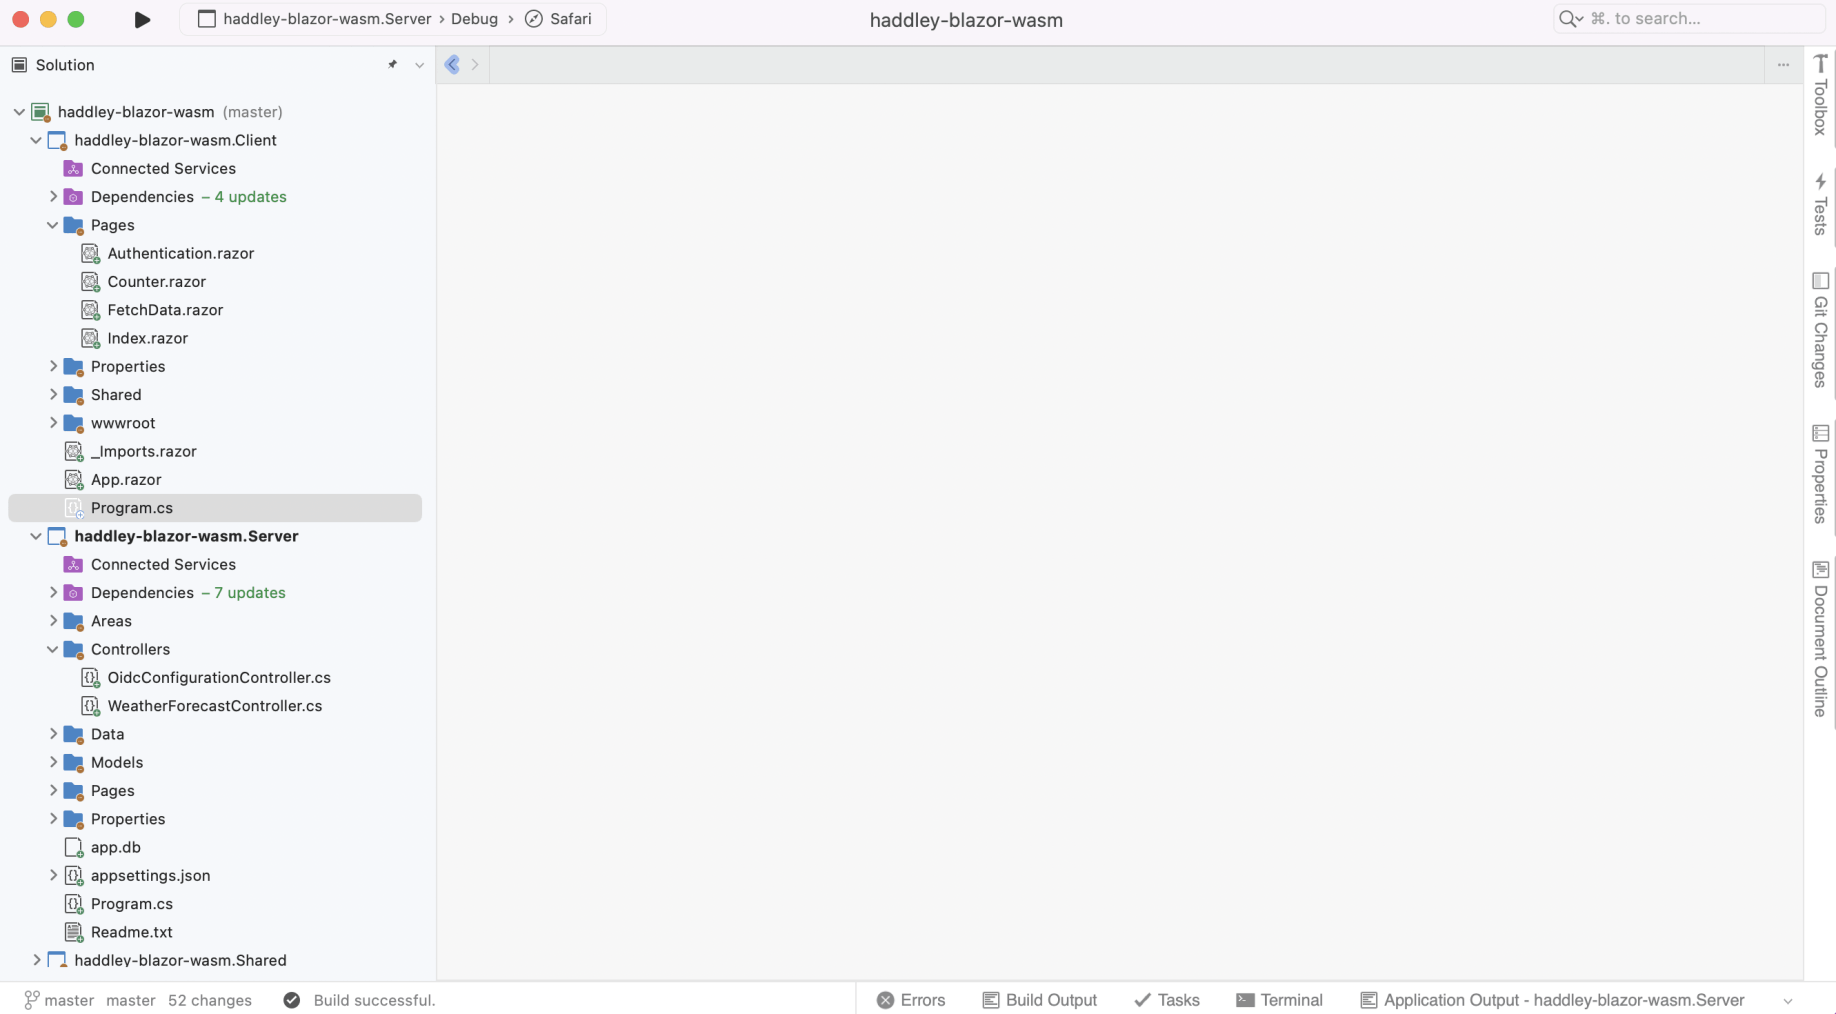
Task: Focus the global search field
Action: coord(1689,19)
